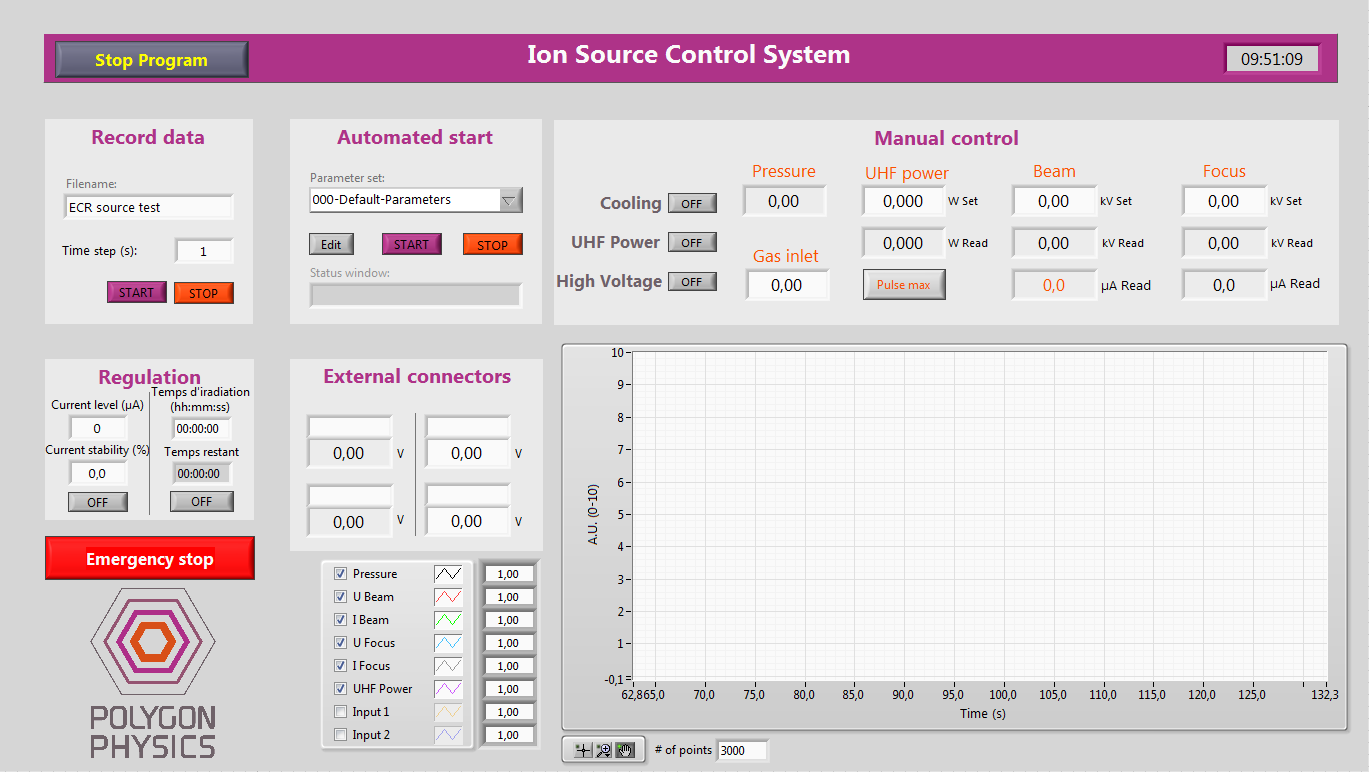Uncheck the Pressure plot checkbox
Screen dimensions: 1369x772
pyautogui.click(x=340, y=574)
